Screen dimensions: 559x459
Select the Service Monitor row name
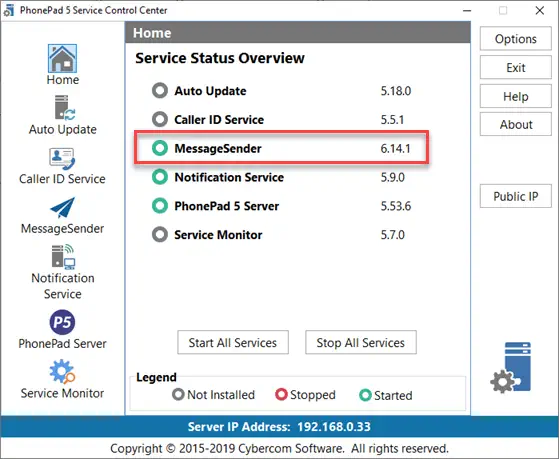218,235
